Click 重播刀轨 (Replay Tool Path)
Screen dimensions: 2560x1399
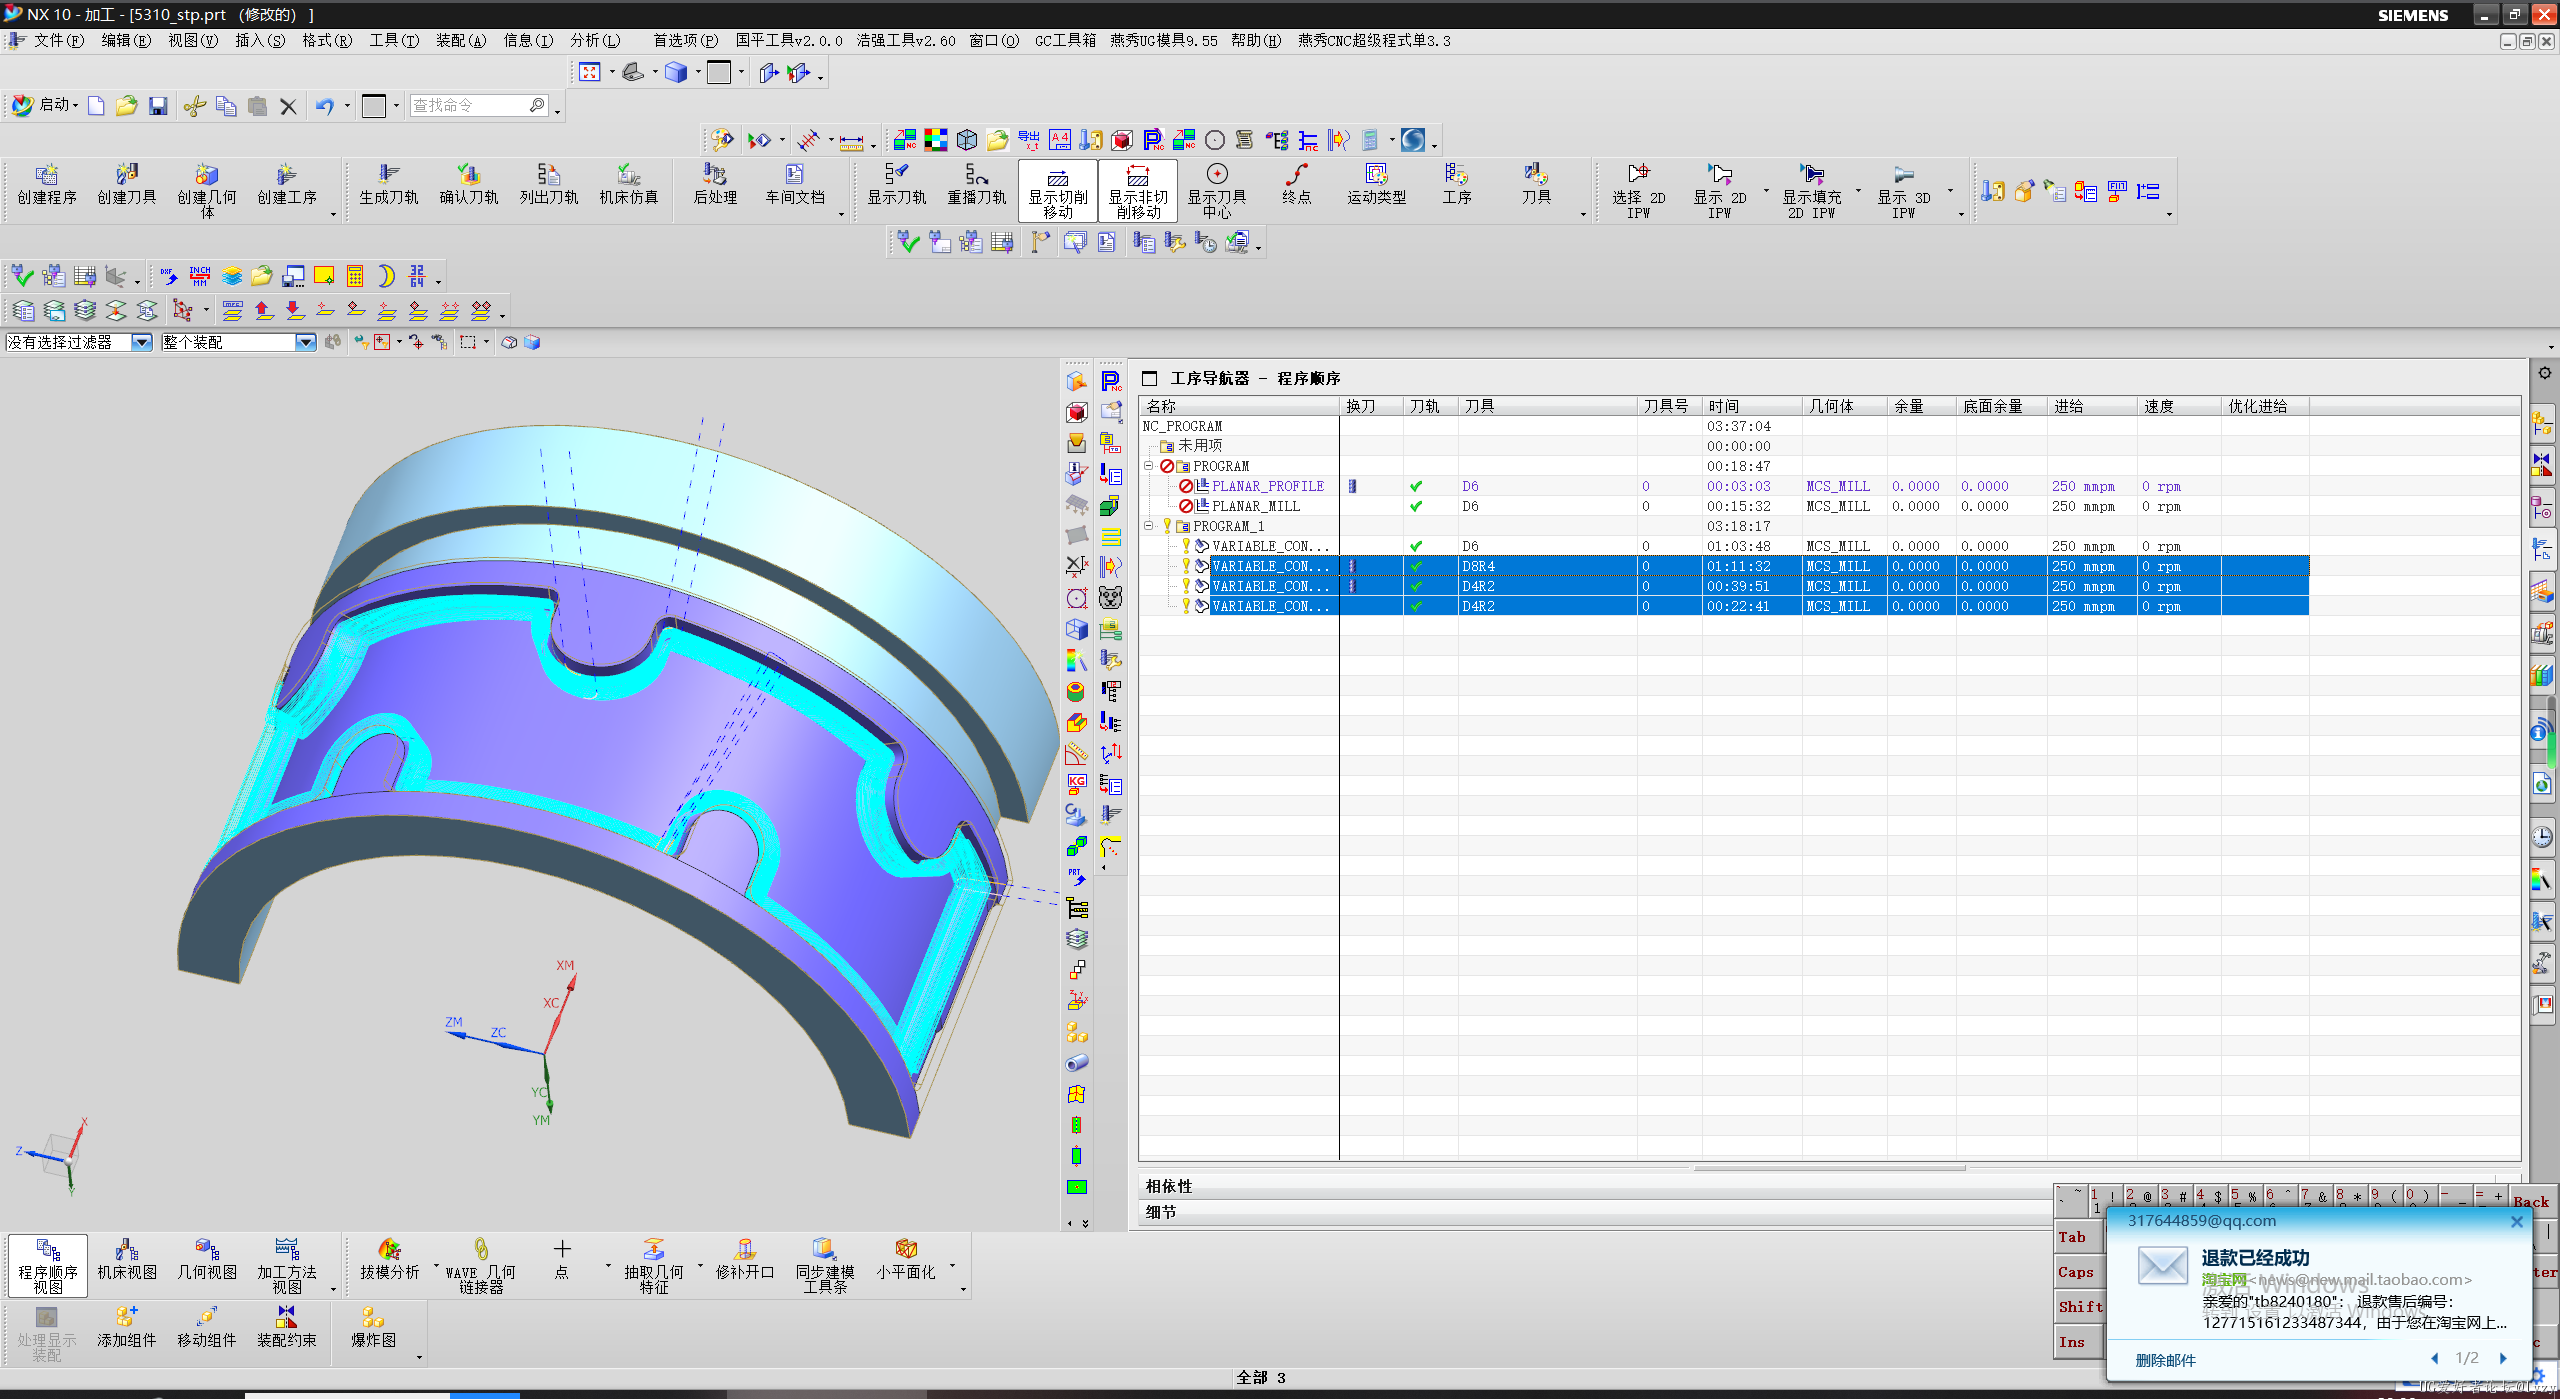(x=977, y=185)
